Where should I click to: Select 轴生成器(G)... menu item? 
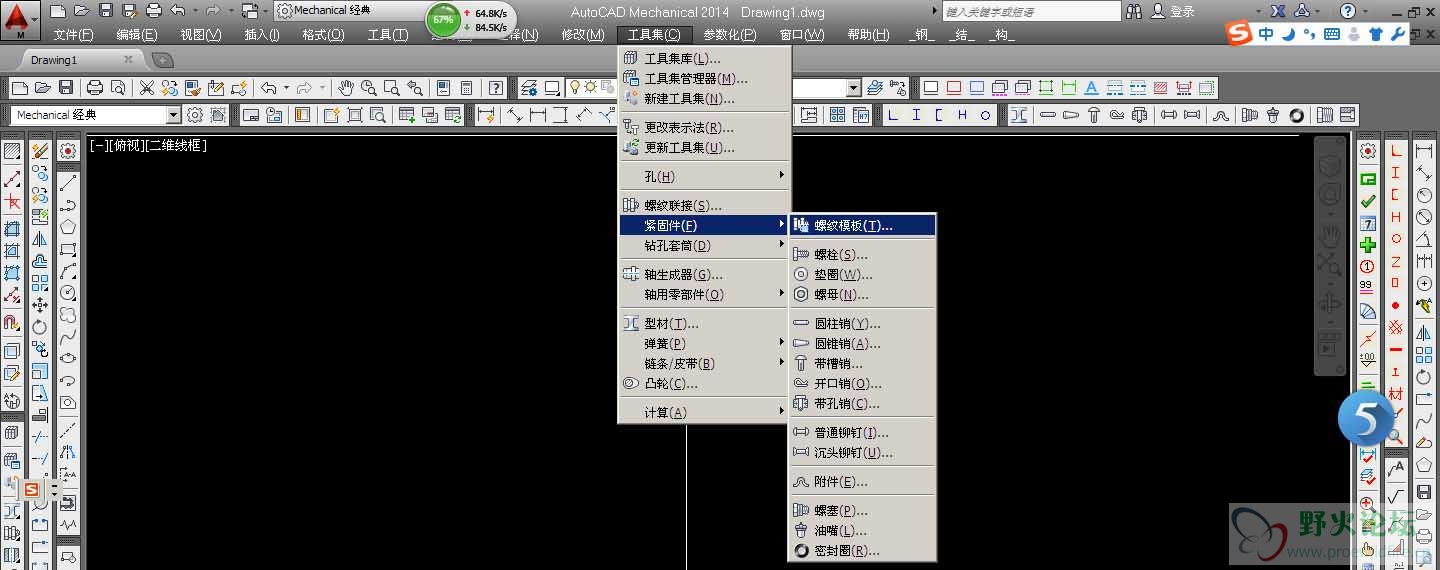click(x=705, y=274)
